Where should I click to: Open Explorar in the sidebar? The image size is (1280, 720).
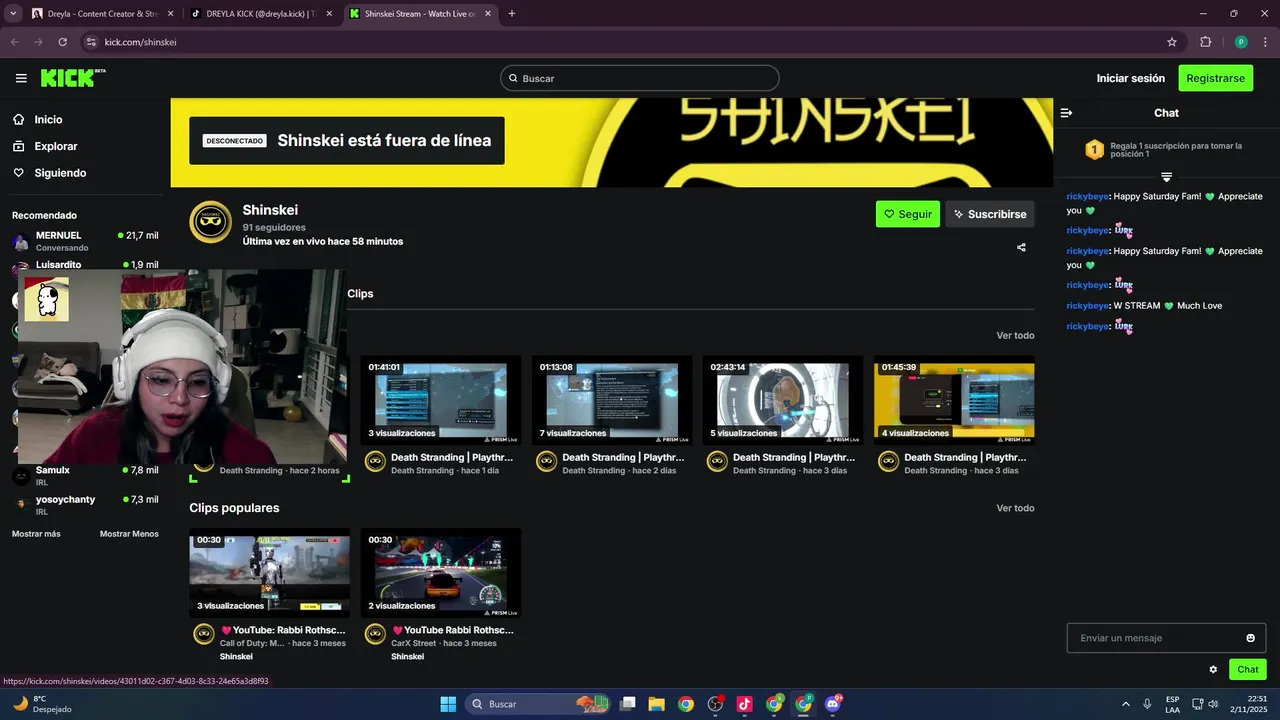click(x=55, y=146)
